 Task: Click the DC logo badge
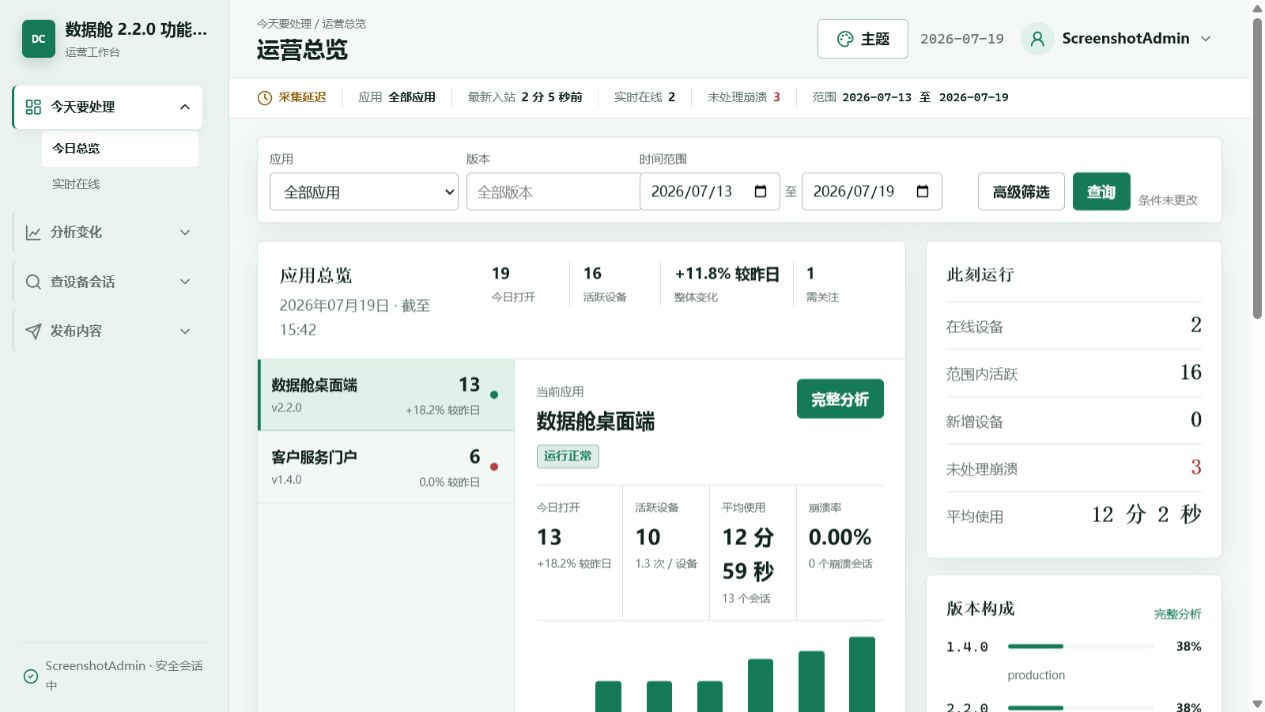point(39,39)
